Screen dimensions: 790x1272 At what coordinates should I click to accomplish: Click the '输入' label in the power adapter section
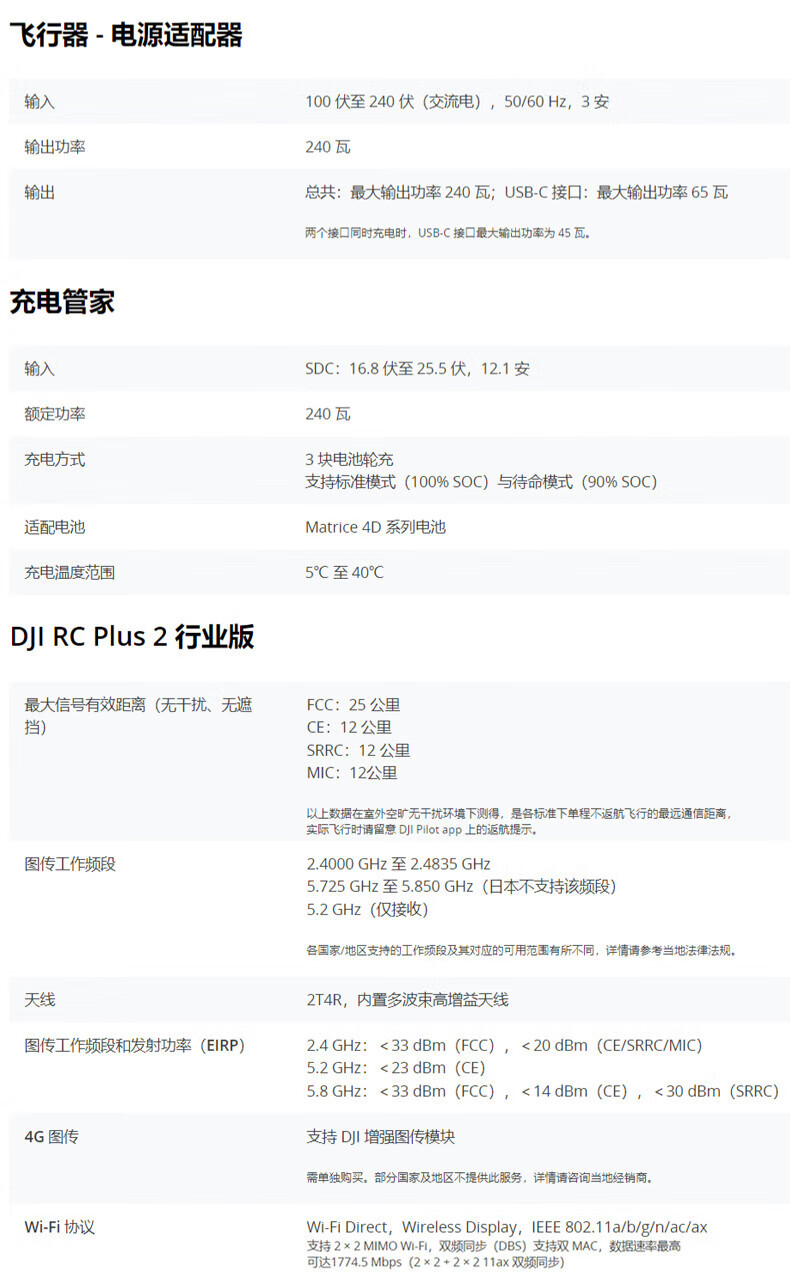(40, 102)
